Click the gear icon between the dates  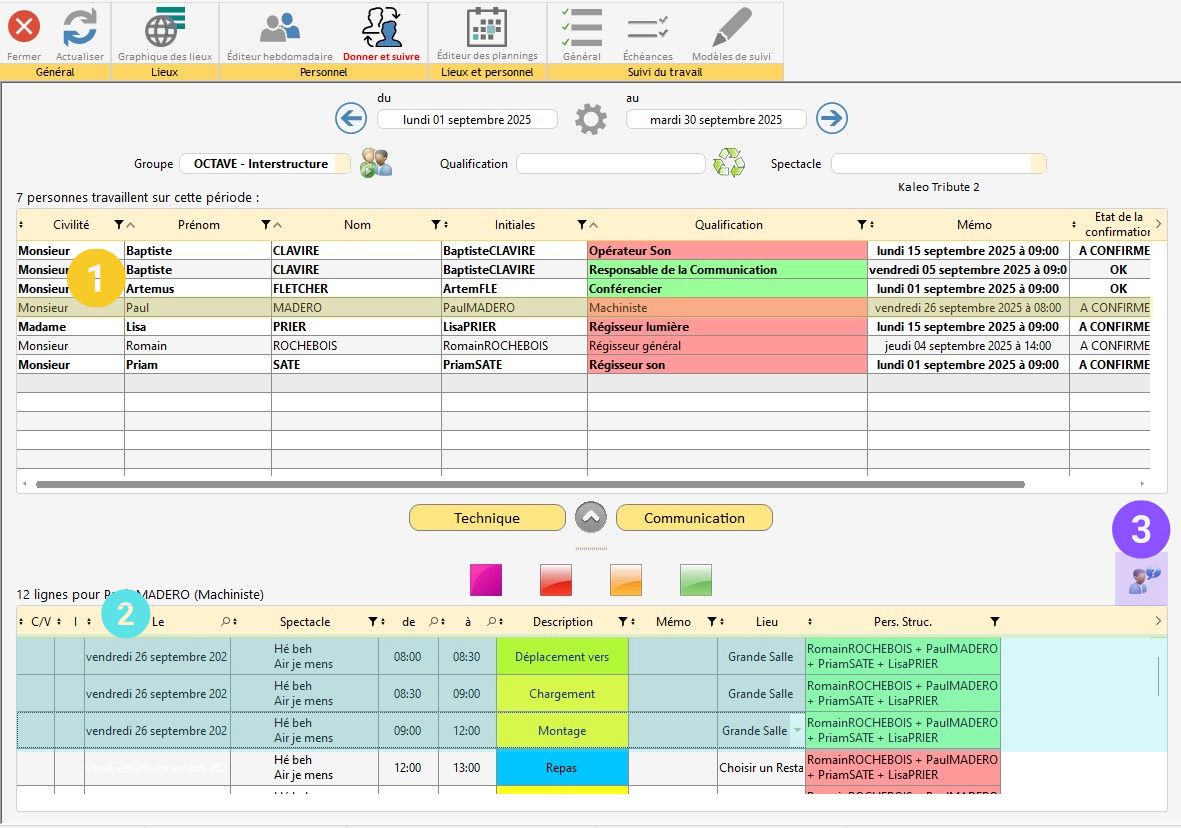[x=591, y=120]
